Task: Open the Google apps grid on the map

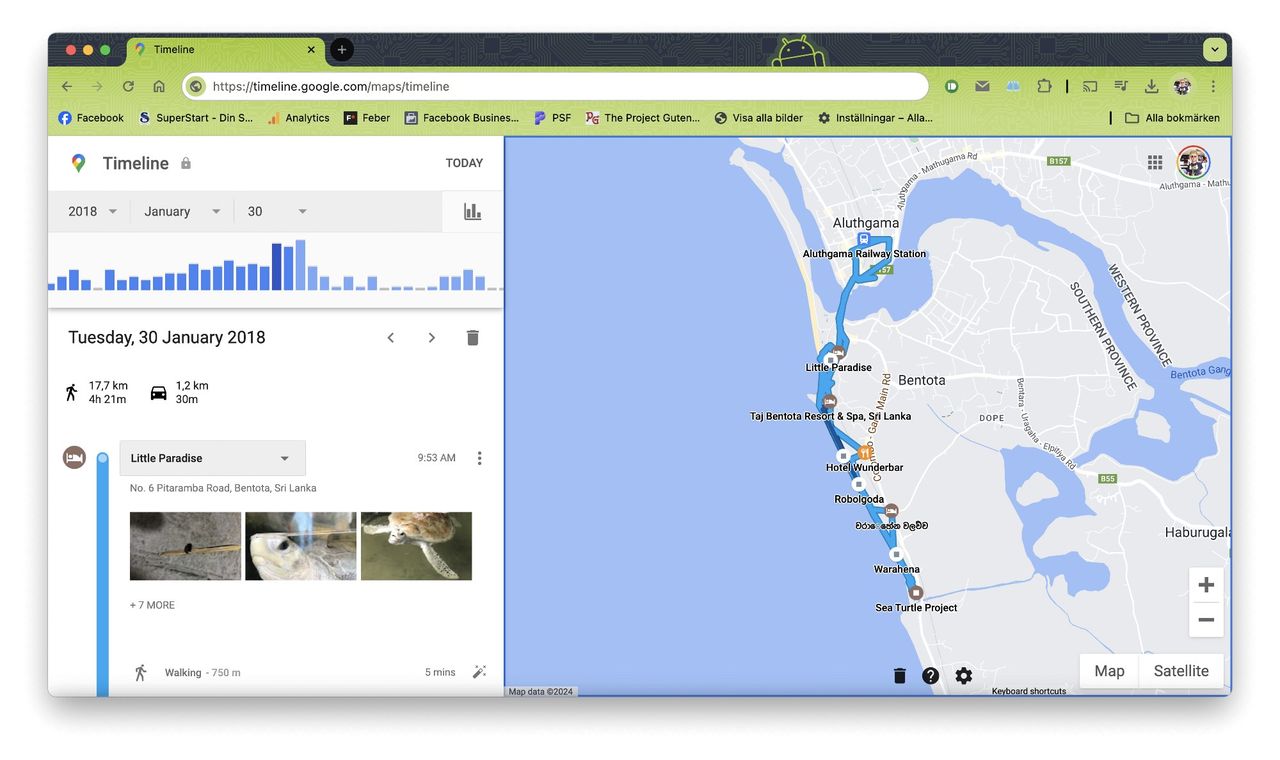Action: coord(1154,161)
